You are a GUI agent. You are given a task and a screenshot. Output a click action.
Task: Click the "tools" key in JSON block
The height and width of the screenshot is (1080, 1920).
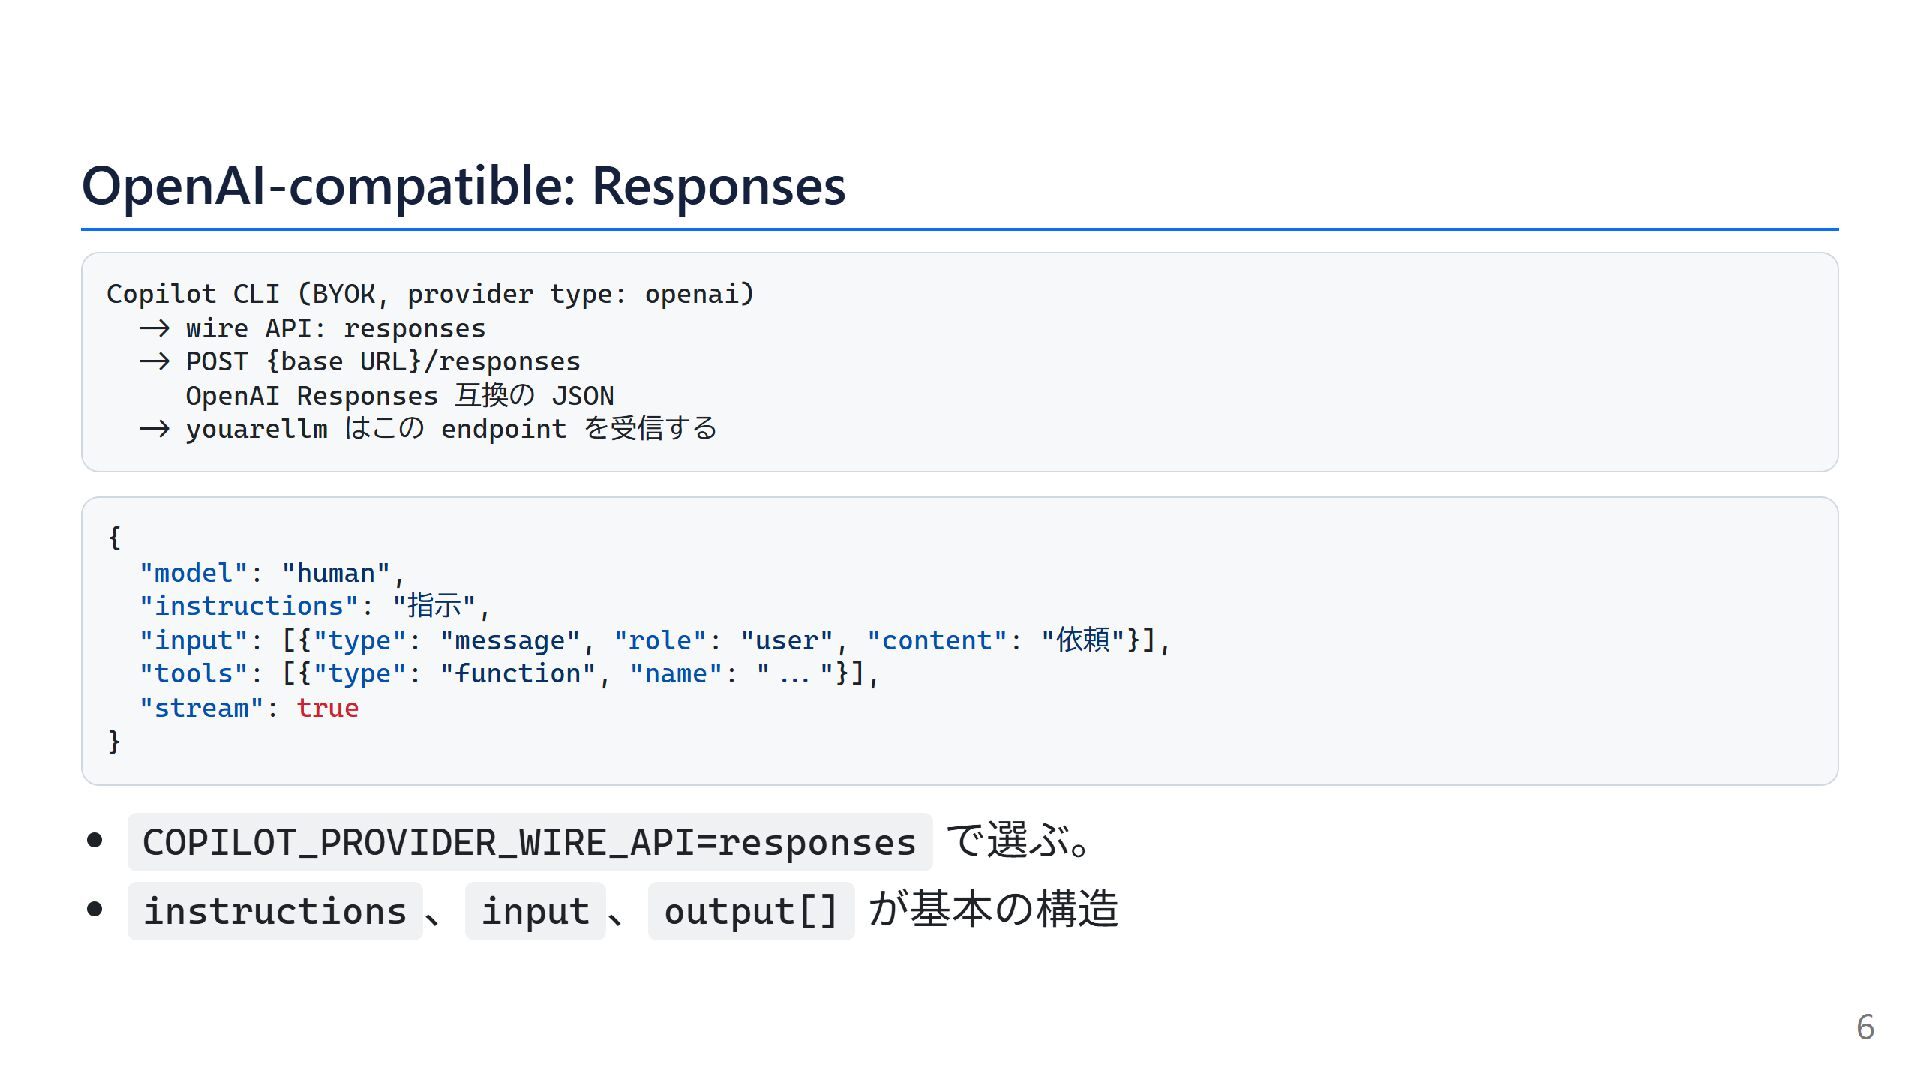click(193, 674)
